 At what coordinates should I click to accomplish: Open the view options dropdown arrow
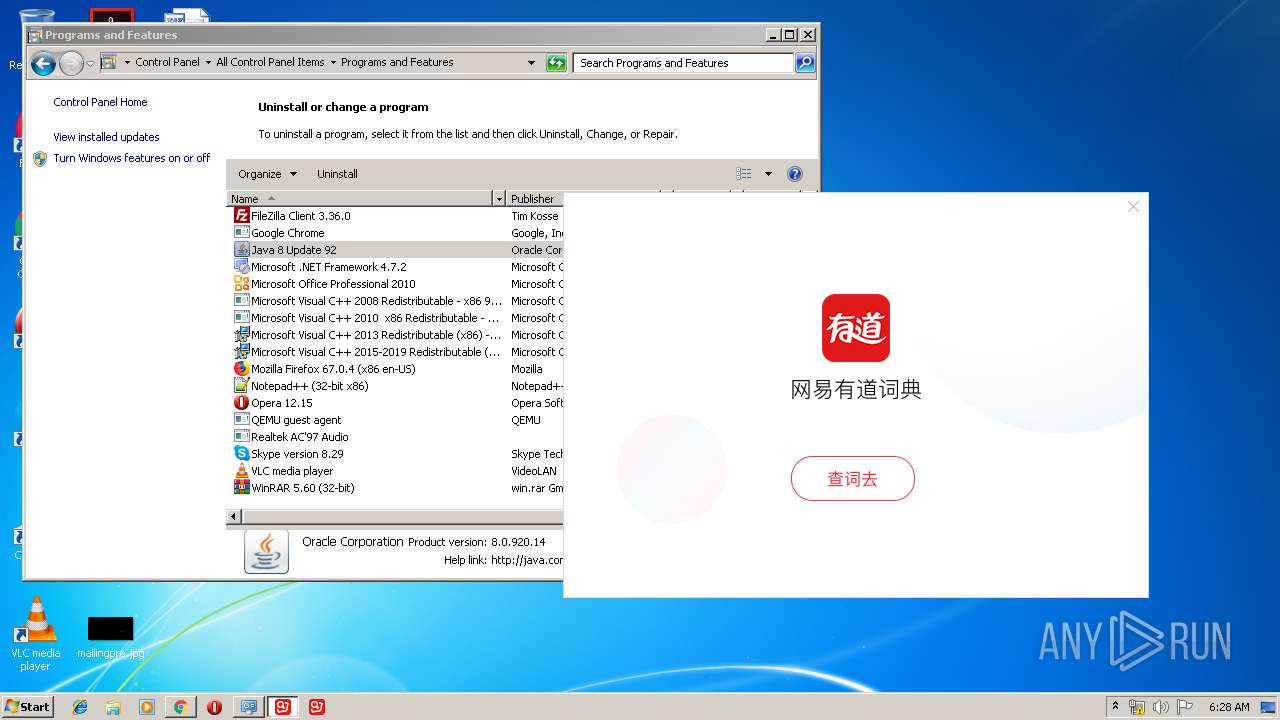[x=768, y=174]
